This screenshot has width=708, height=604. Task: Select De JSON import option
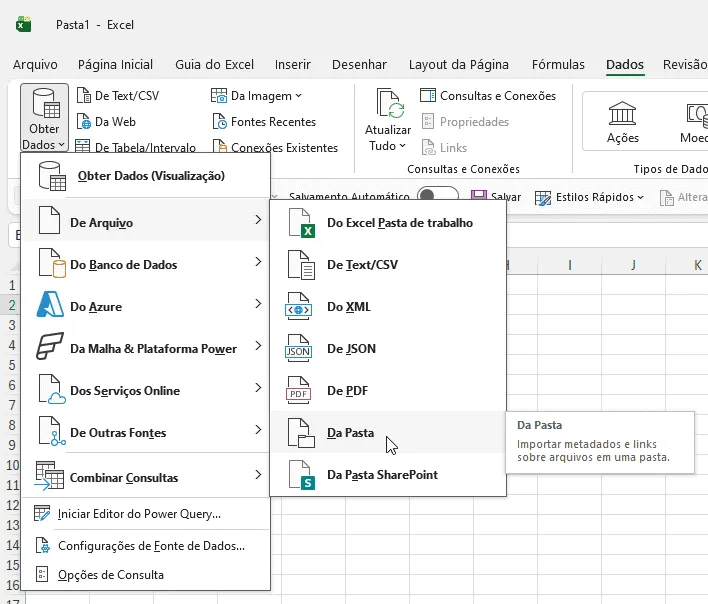[388, 349]
